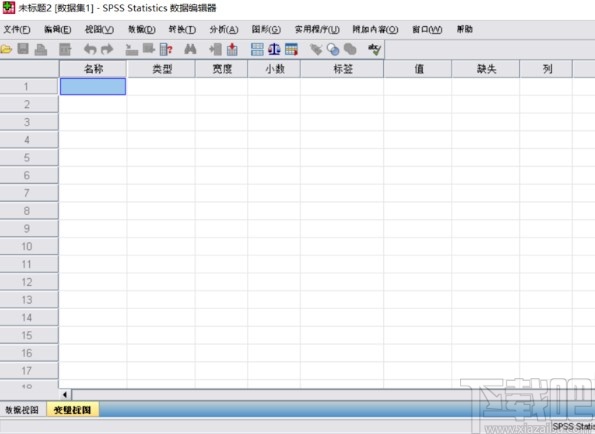This screenshot has width=595, height=434.
Task: Click the split file grid icon
Action: [257, 49]
